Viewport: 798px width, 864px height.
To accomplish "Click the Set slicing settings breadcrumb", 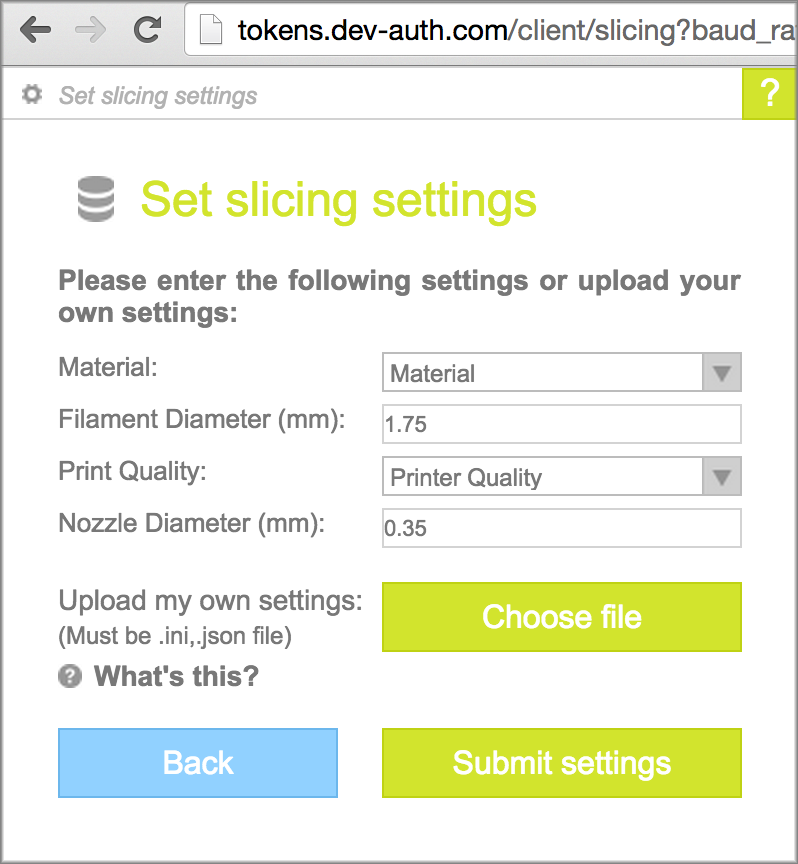I will (158, 96).
